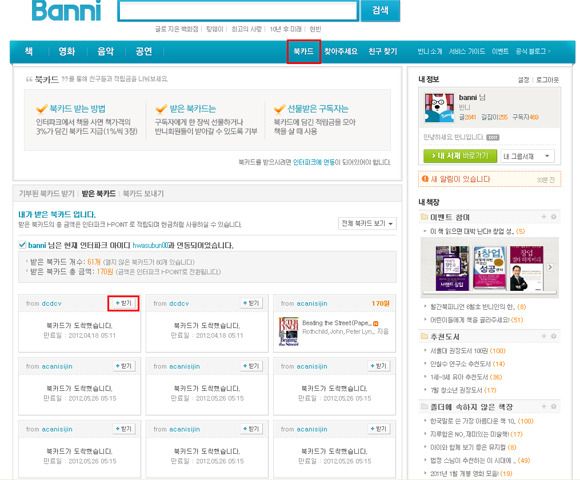Open the 유아 추천도서 bookshelf (36)
This screenshot has width=580, height=480.
466,377
